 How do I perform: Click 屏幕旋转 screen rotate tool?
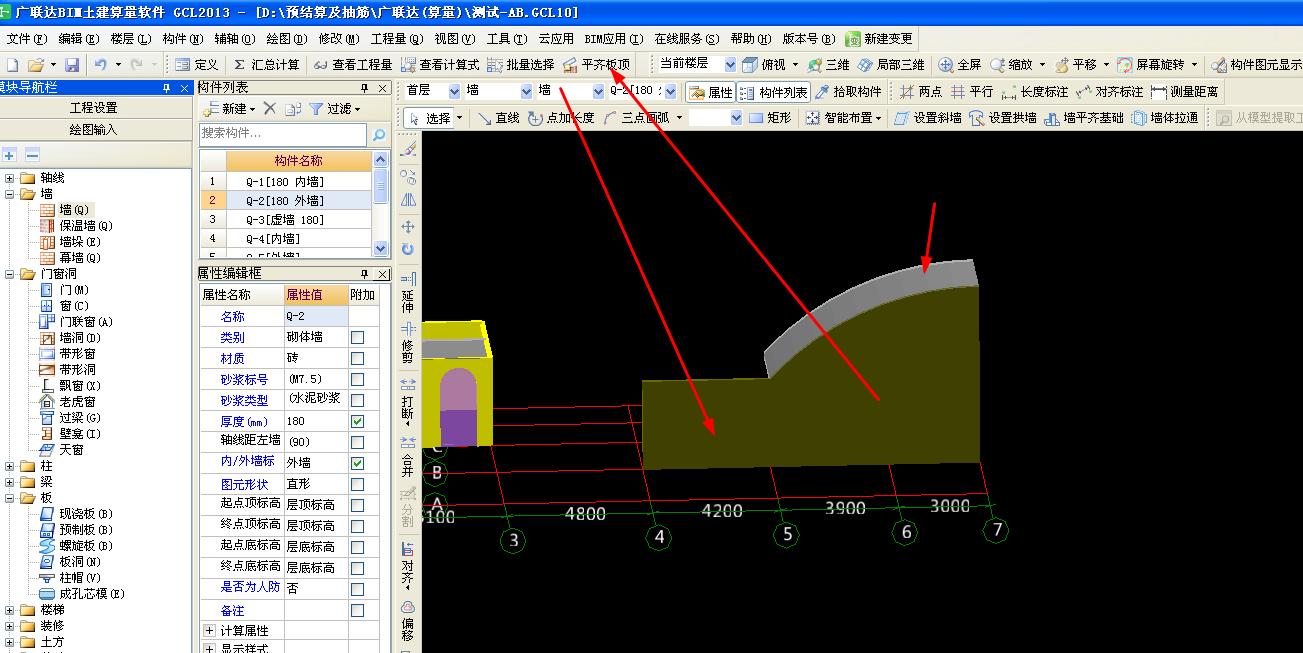[1151, 65]
